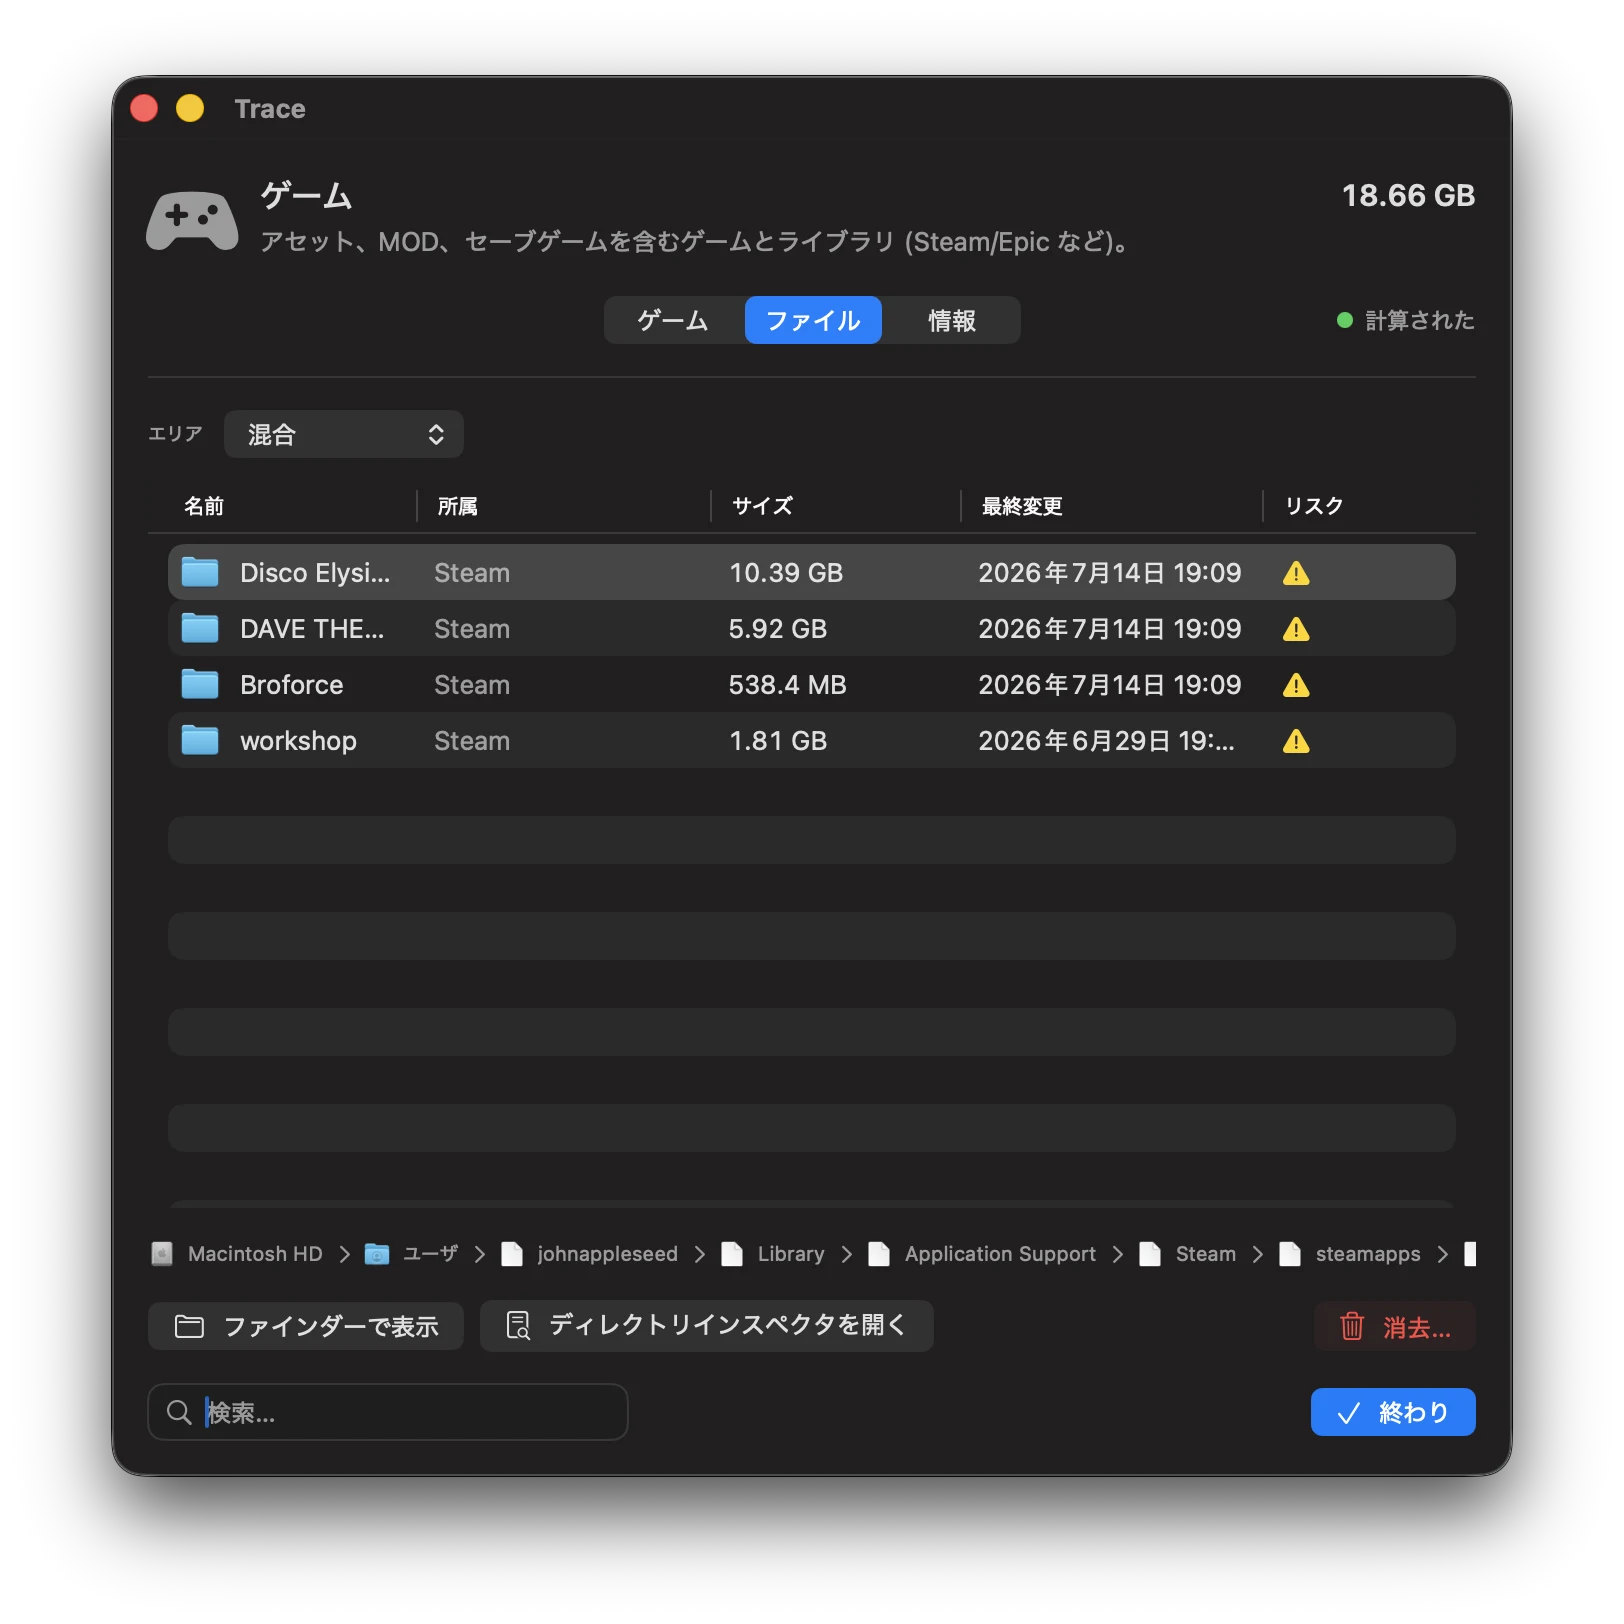Click johnappleseed label in path bar

(607, 1254)
